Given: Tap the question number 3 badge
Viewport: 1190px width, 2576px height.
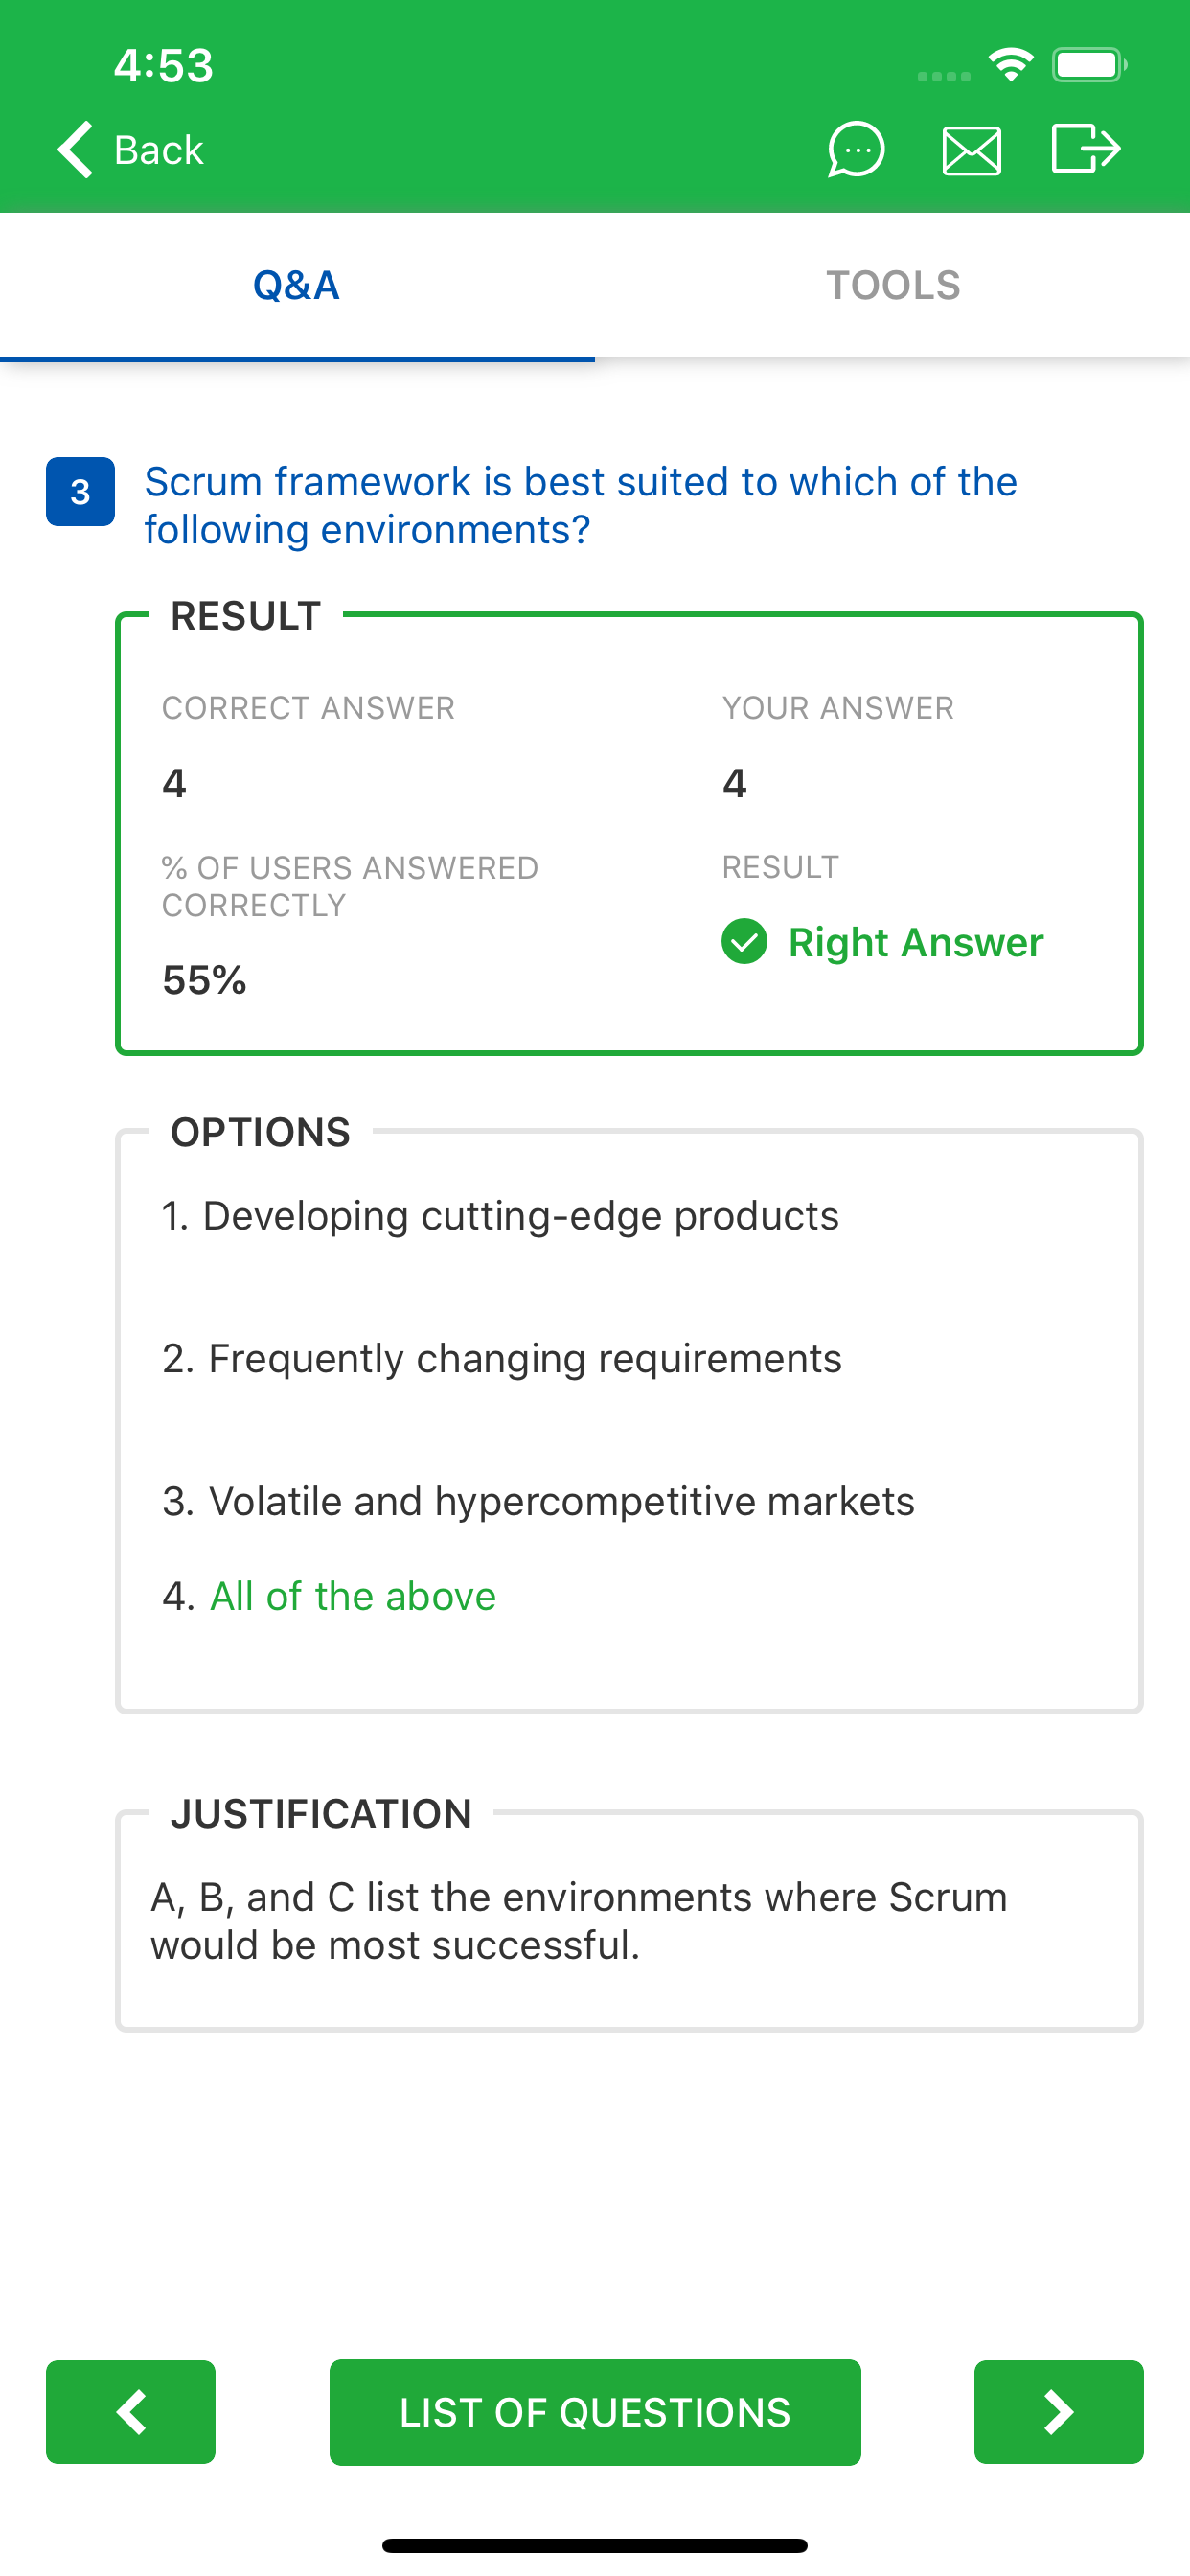Looking at the screenshot, I should tap(80, 492).
